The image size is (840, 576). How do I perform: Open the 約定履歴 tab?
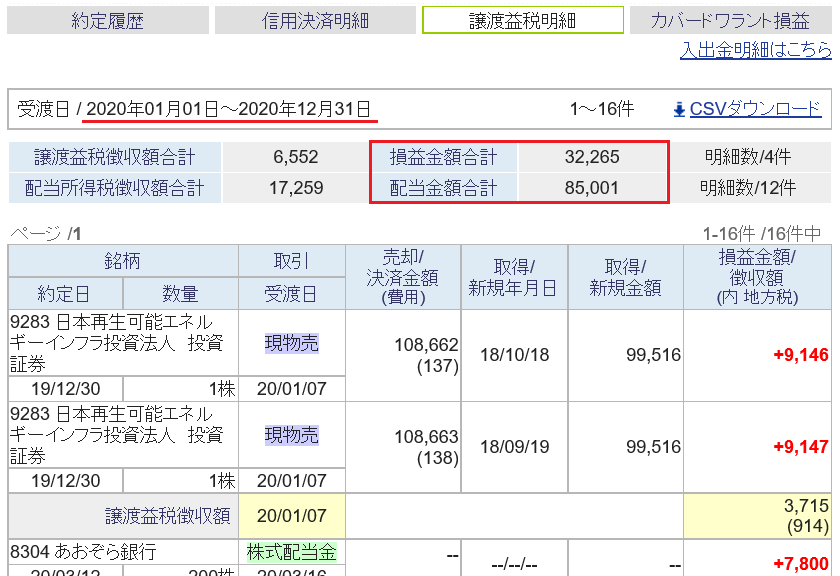coord(108,20)
